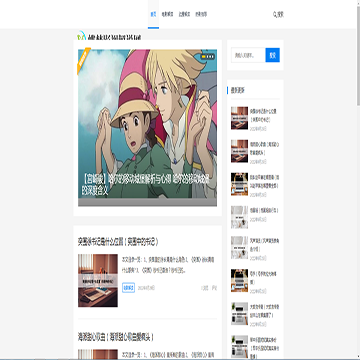The image size is (360, 360).
Task: Click the blue outlined category tag under first article
Action: pyautogui.click(x=128, y=288)
